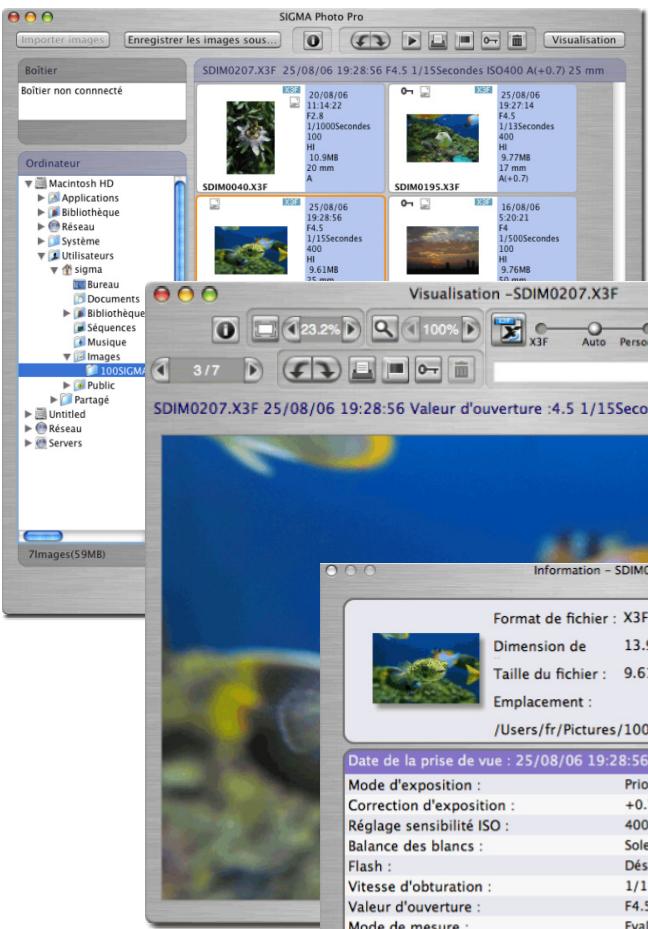This screenshot has height=929, width=648.
Task: Select thumbnail SDIM0040.X3F
Action: point(251,137)
